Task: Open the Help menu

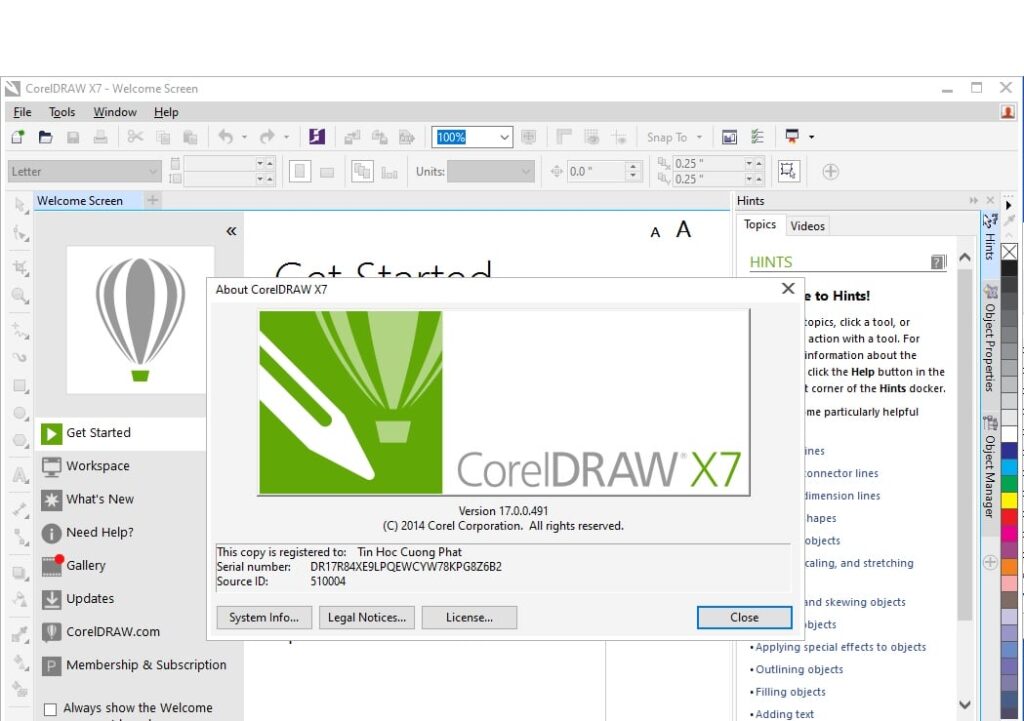Action: coord(166,112)
